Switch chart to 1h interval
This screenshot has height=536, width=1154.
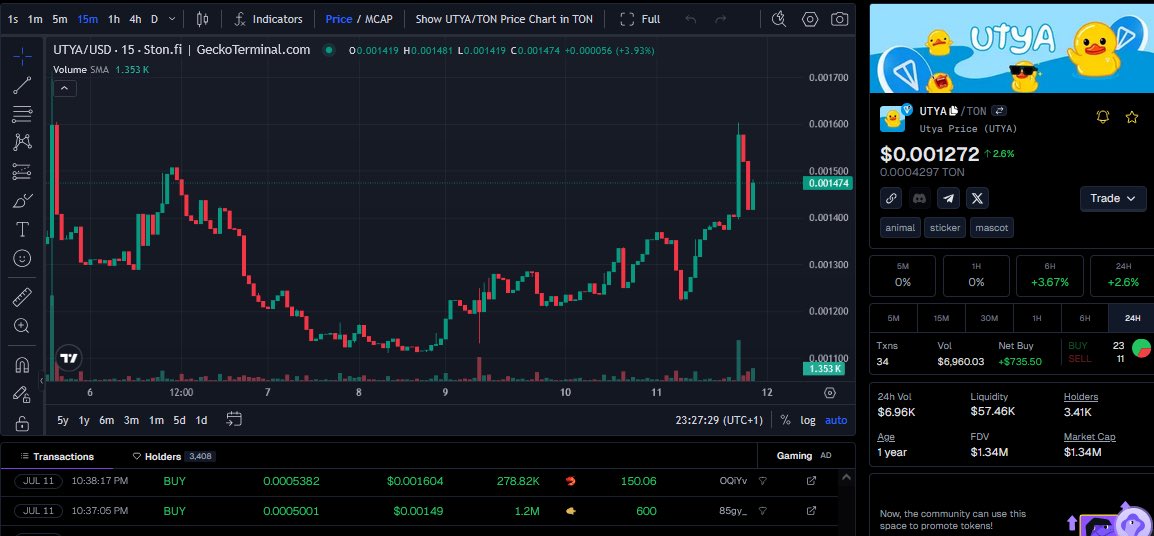point(113,19)
